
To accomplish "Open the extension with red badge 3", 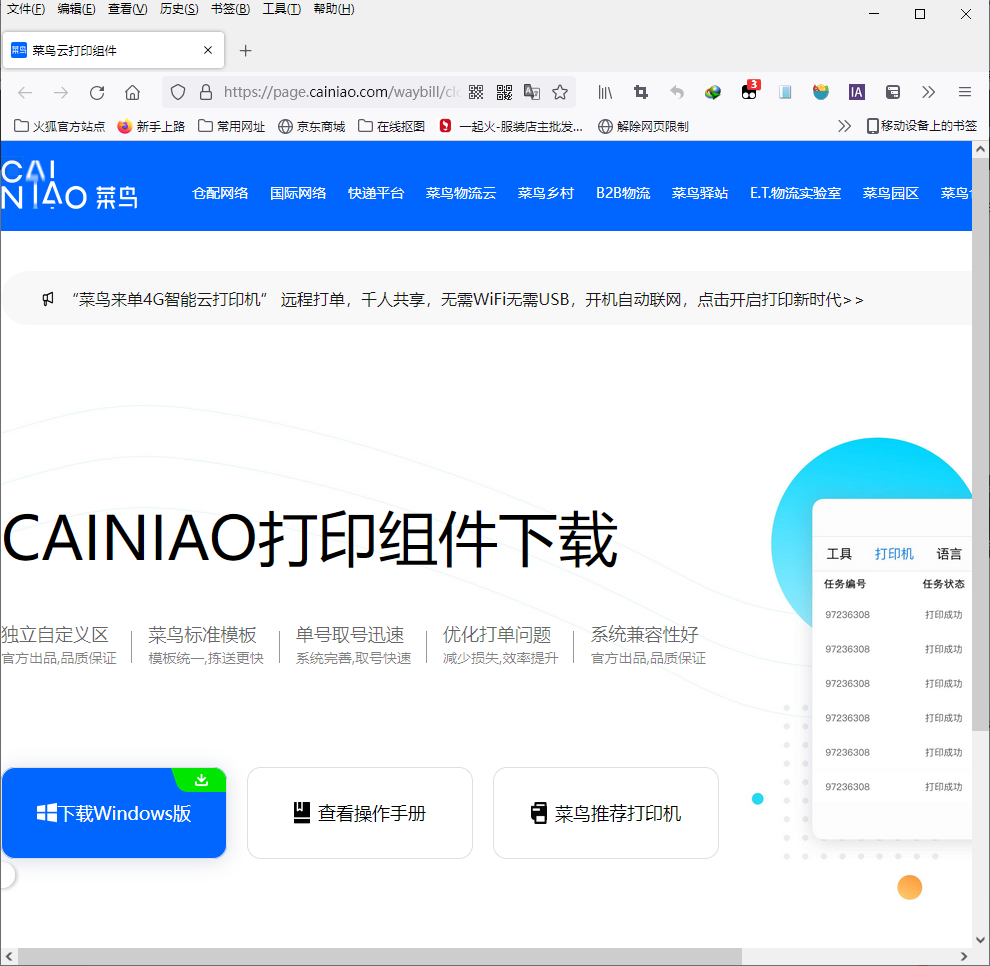I will (x=749, y=92).
